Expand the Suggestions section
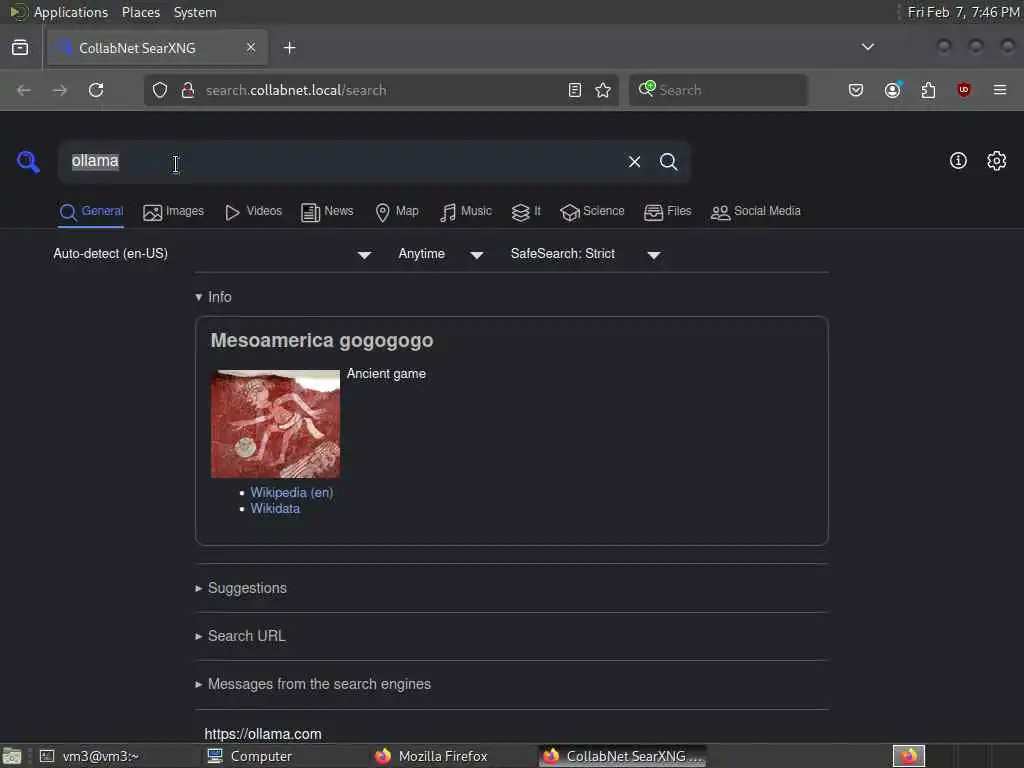1024x768 pixels. click(x=241, y=588)
